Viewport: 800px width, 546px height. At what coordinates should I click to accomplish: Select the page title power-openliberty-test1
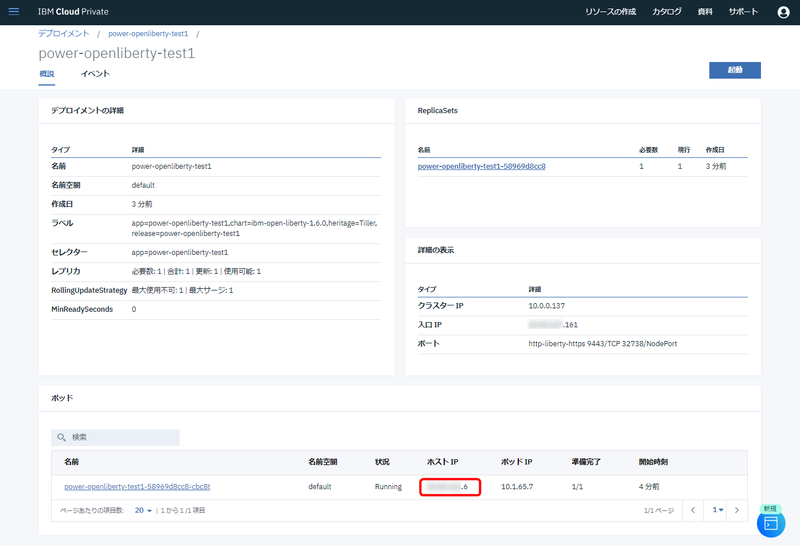pos(117,53)
